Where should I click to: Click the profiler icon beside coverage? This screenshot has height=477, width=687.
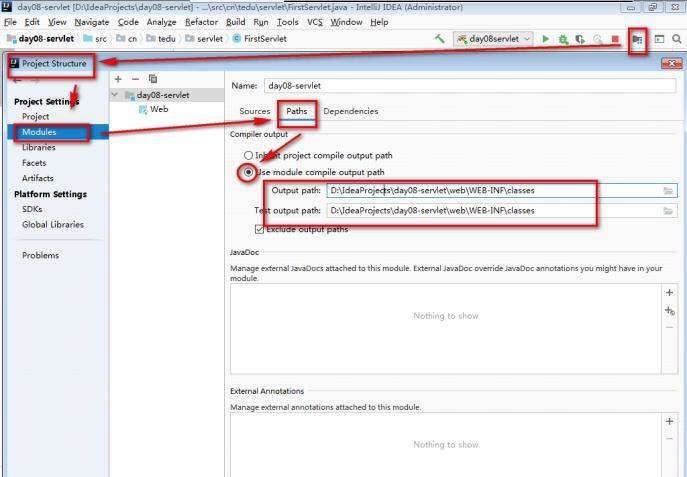click(598, 39)
